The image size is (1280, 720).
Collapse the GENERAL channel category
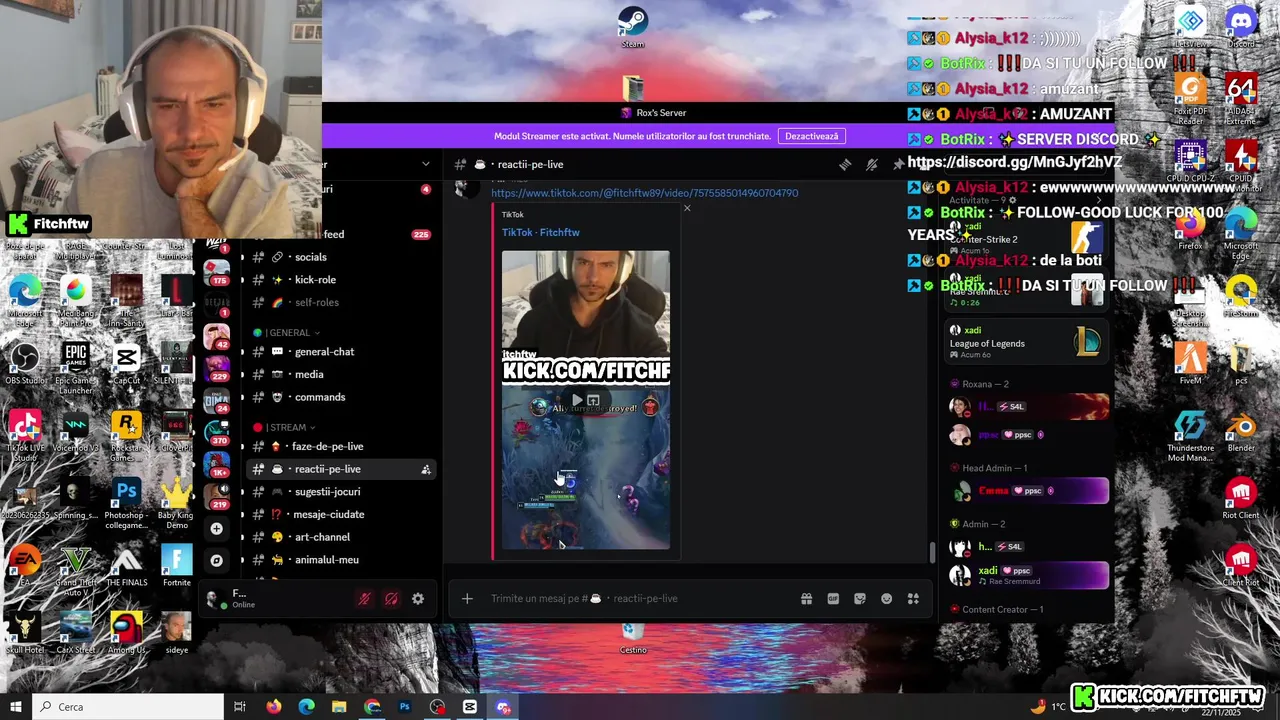[x=287, y=333]
